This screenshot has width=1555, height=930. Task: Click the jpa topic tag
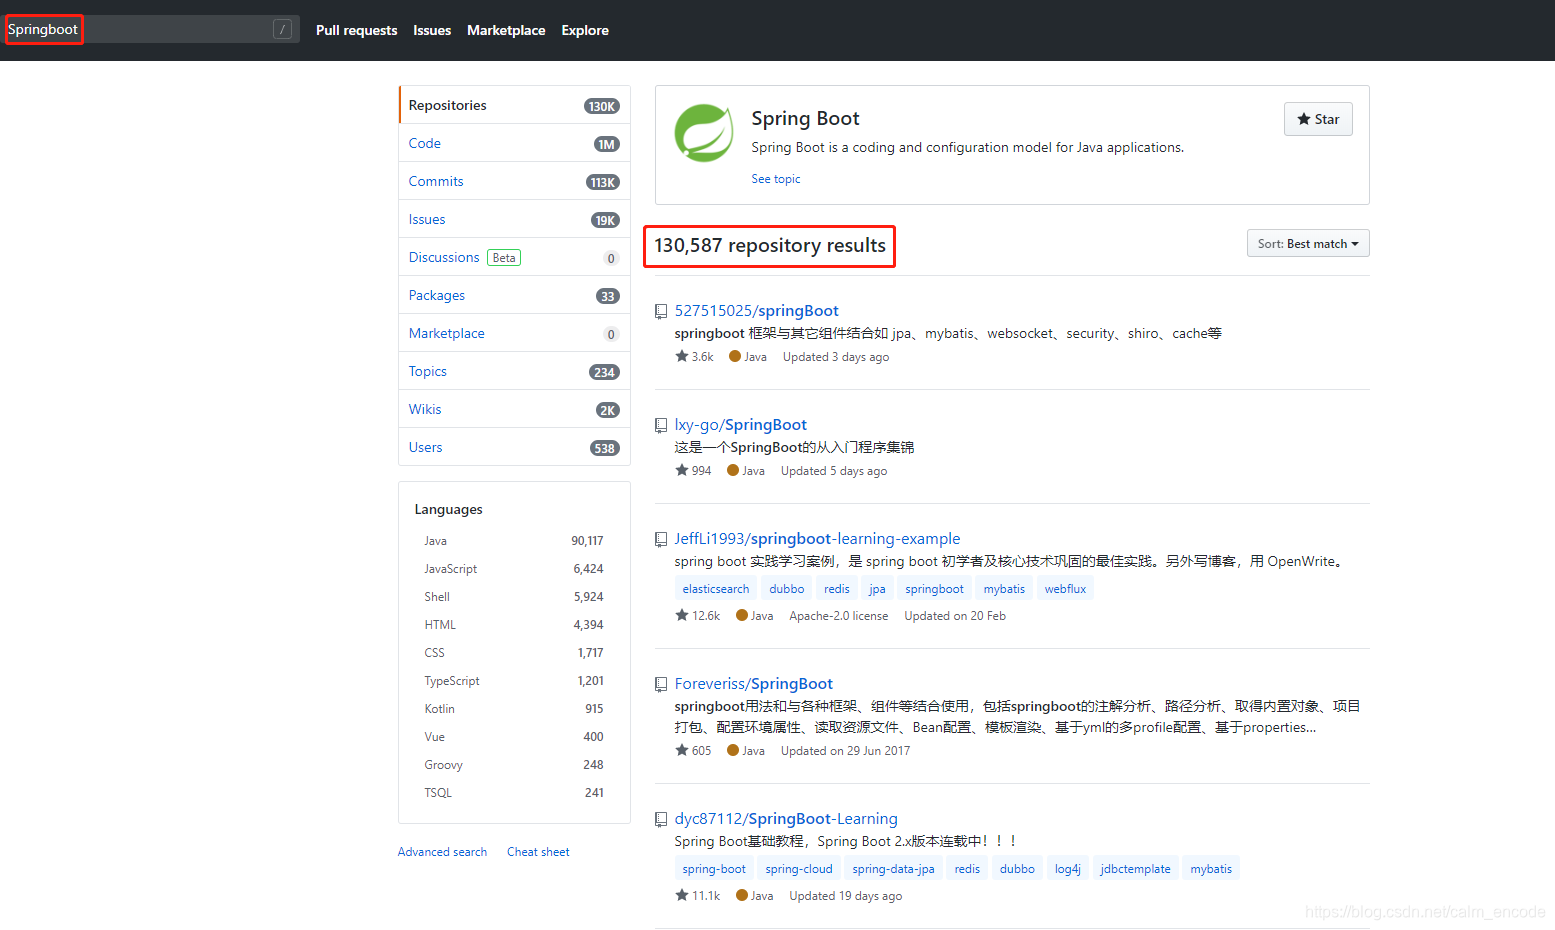click(877, 589)
